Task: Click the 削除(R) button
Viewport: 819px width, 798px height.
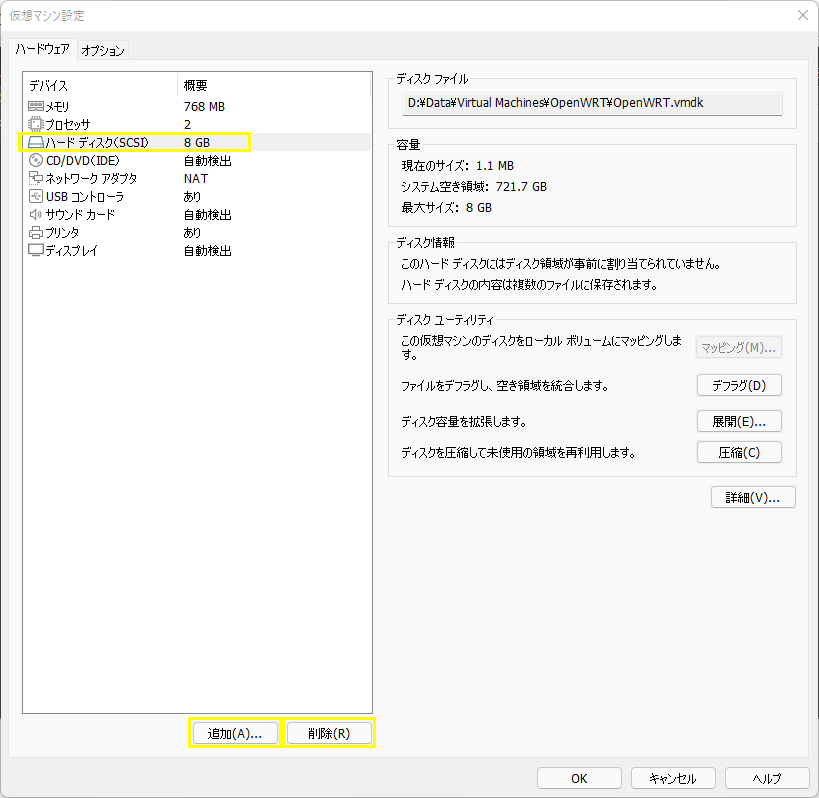Action: 329,733
